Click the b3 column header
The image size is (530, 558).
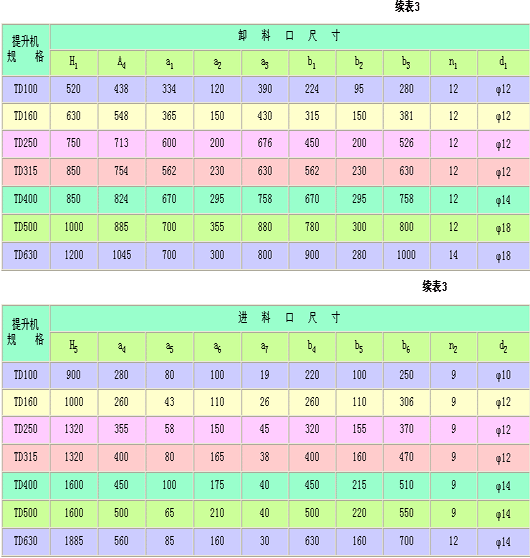pyautogui.click(x=406, y=63)
